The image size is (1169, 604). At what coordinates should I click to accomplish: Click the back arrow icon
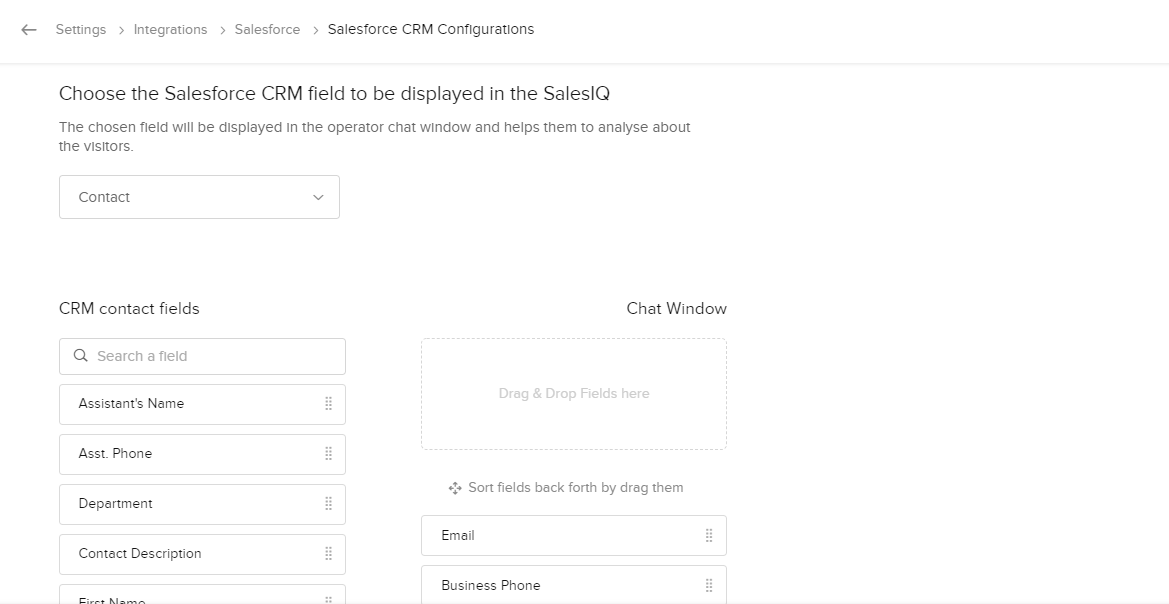[29, 30]
